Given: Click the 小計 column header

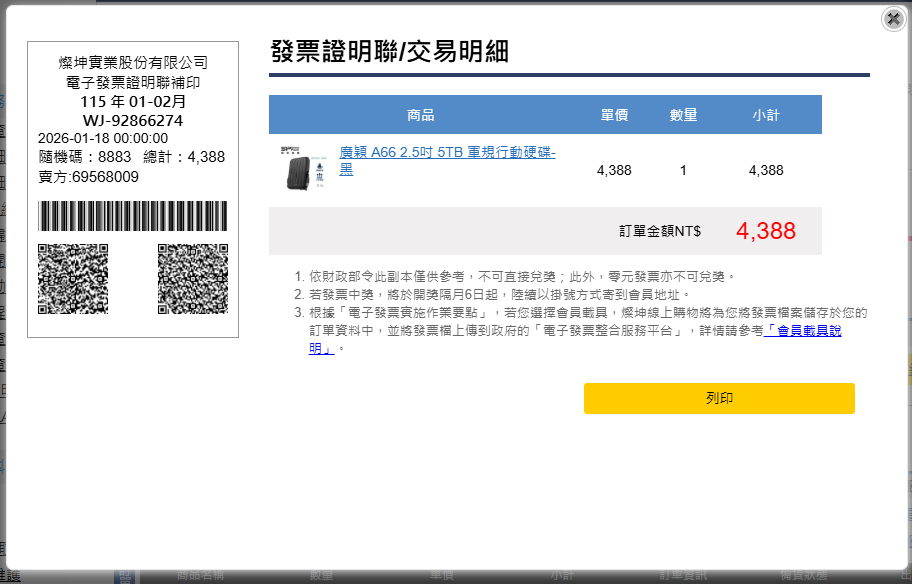Looking at the screenshot, I should pos(766,115).
